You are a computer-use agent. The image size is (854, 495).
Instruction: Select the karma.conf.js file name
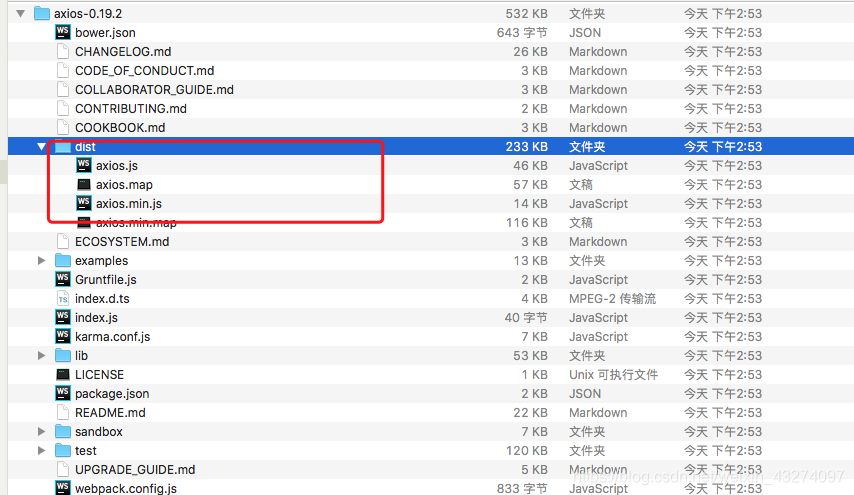pyautogui.click(x=112, y=337)
